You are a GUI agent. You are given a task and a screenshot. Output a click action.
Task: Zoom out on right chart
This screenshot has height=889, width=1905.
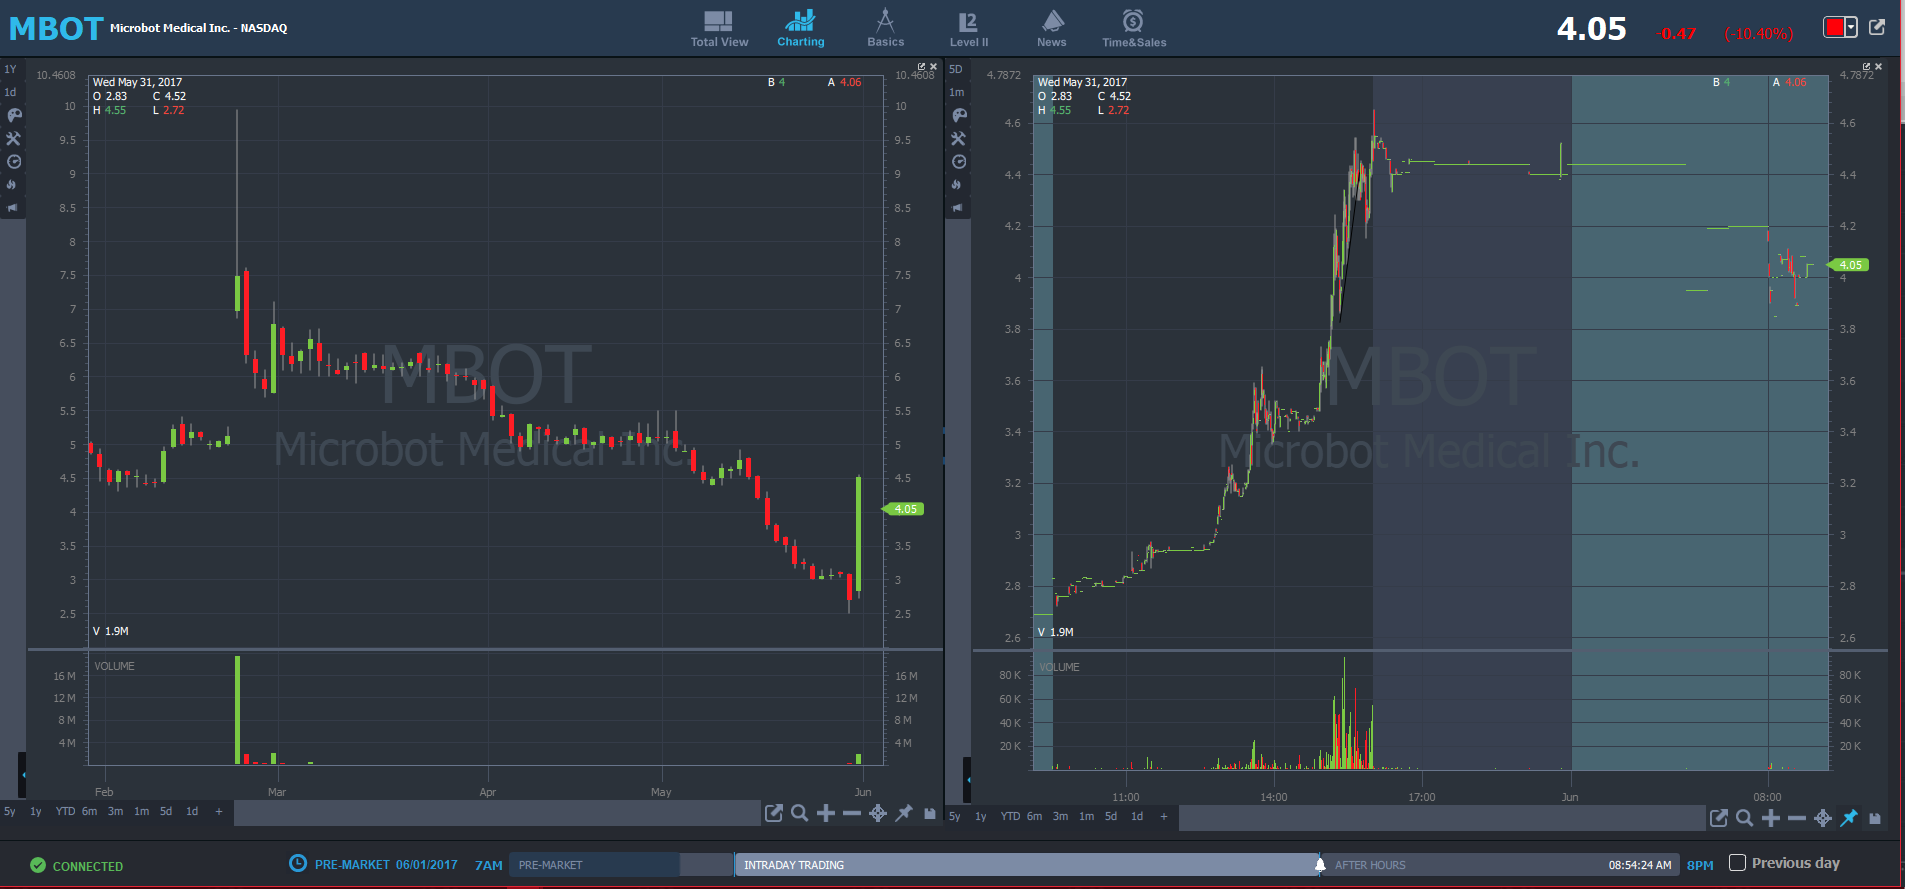[1797, 818]
